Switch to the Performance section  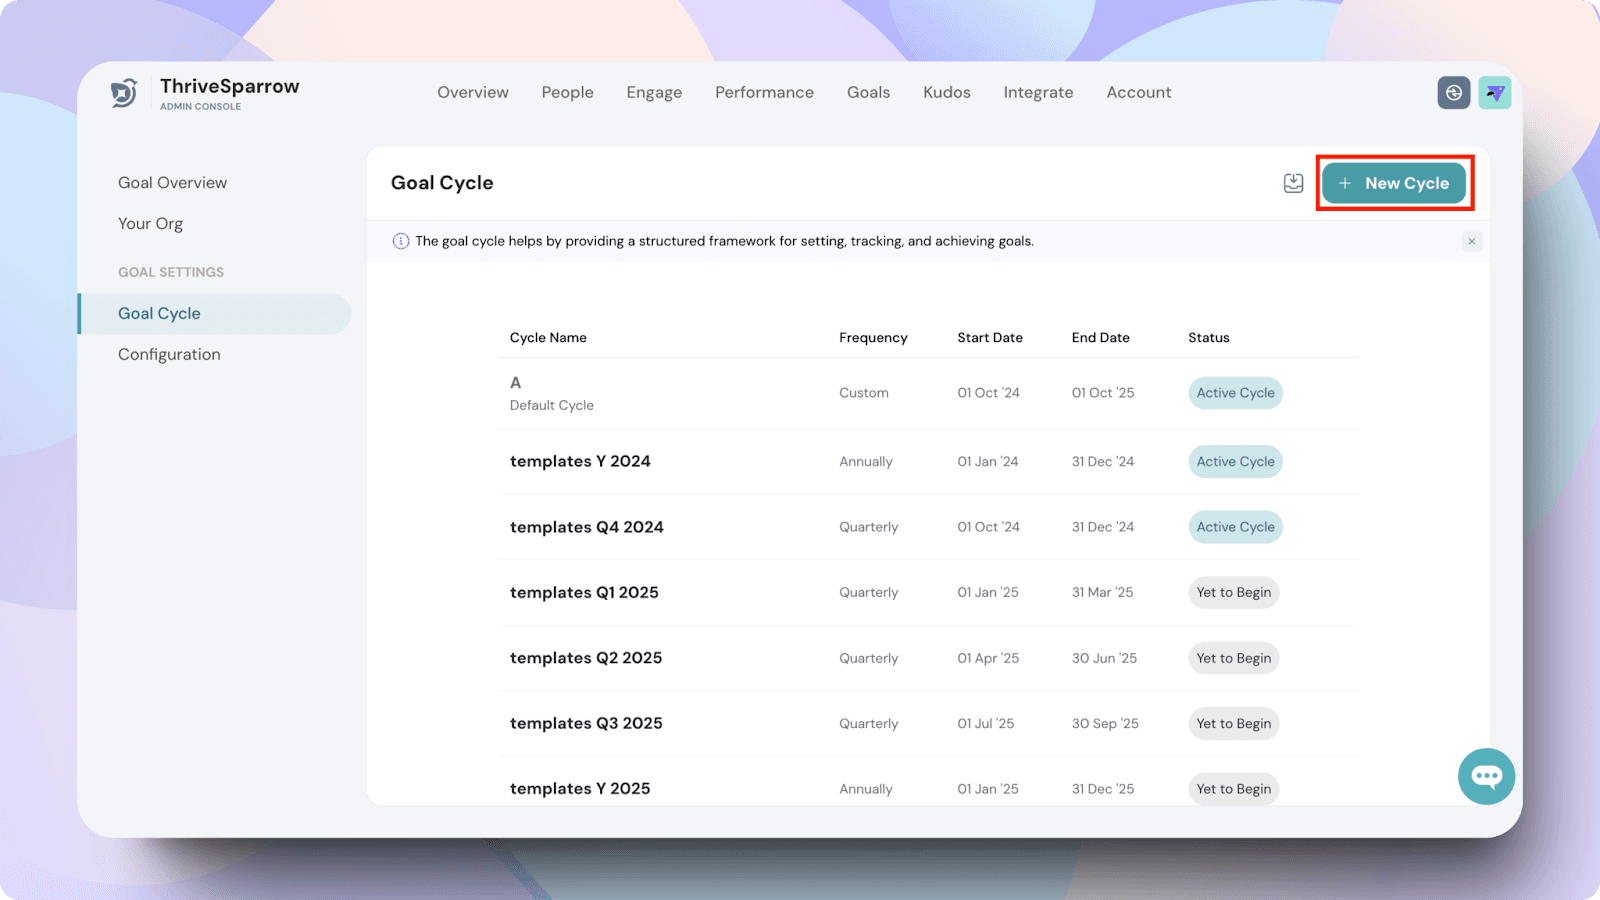click(x=764, y=92)
